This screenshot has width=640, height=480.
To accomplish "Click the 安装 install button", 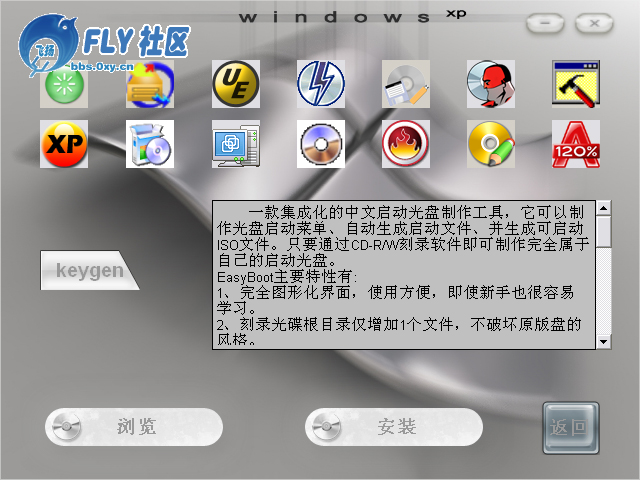I will (x=394, y=427).
